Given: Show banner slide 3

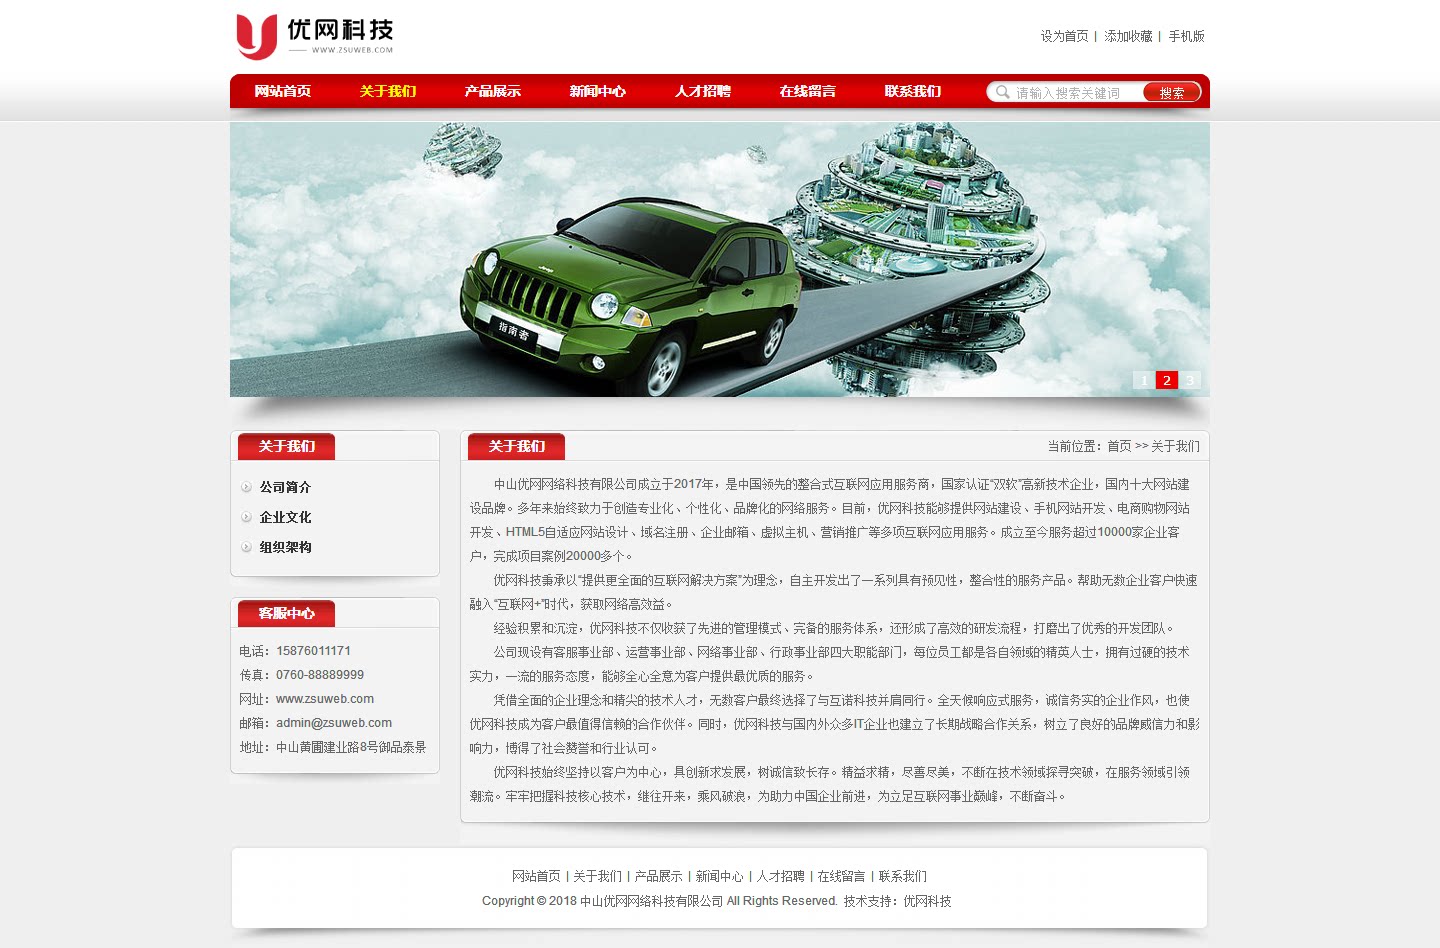Looking at the screenshot, I should (1190, 380).
